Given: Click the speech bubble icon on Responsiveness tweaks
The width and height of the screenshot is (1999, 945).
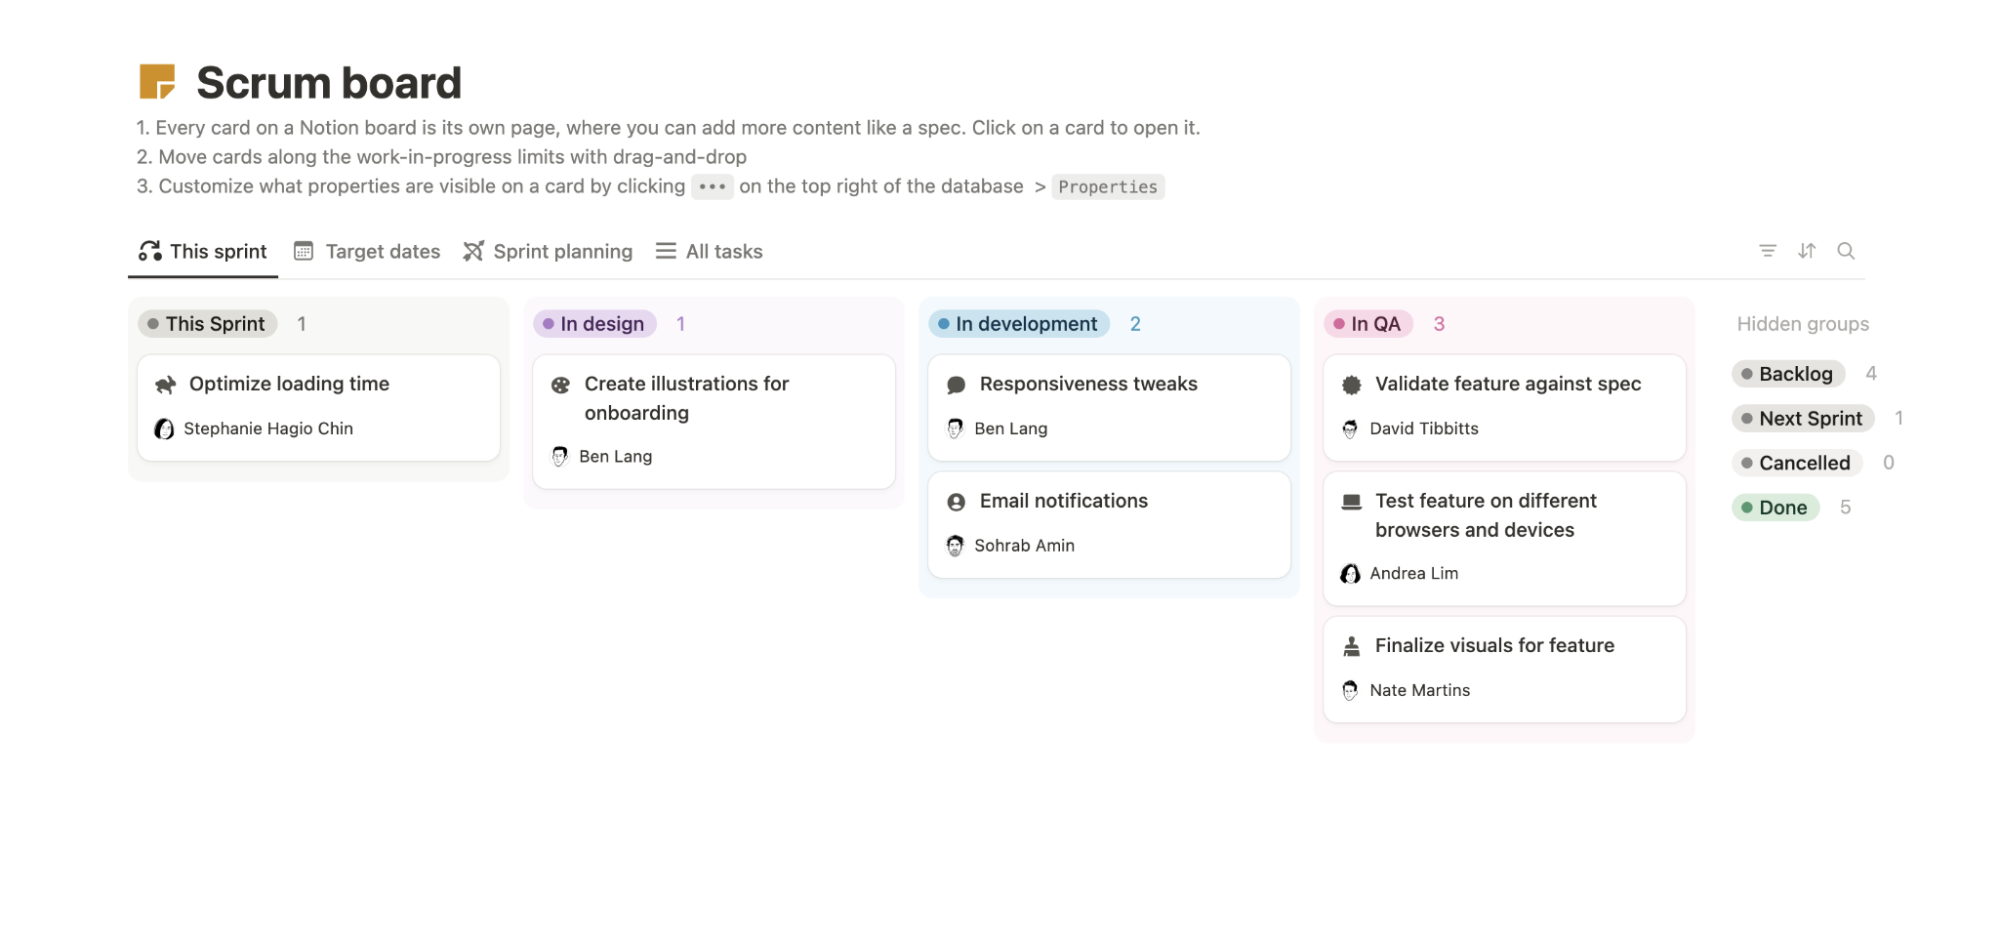Looking at the screenshot, I should (x=955, y=383).
